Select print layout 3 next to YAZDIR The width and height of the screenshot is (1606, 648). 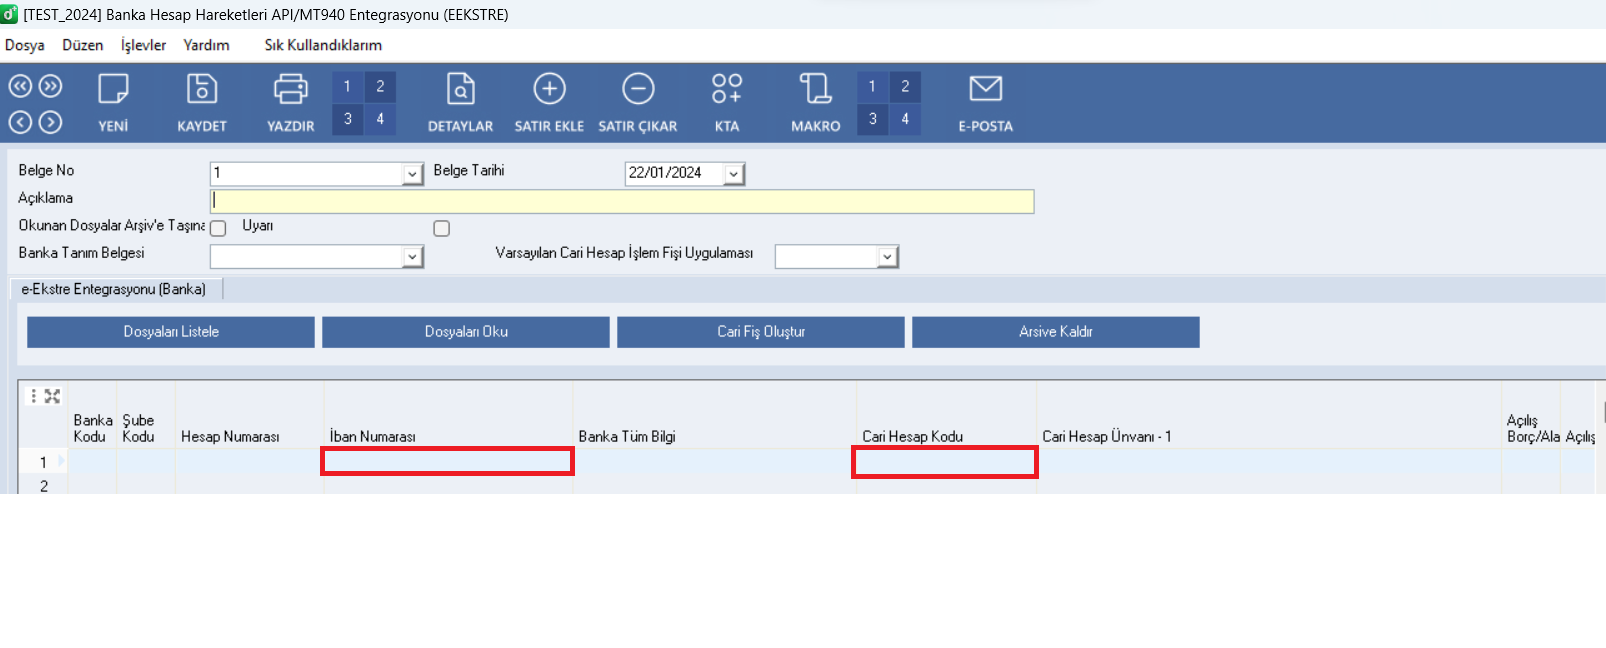point(348,119)
